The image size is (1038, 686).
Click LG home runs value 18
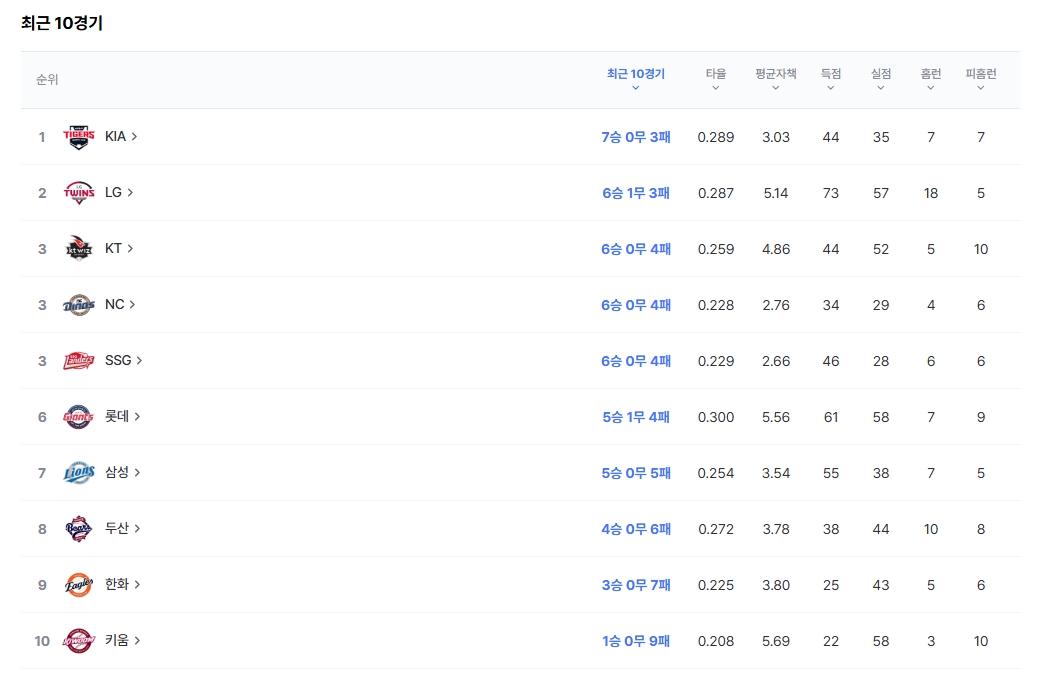coord(931,193)
